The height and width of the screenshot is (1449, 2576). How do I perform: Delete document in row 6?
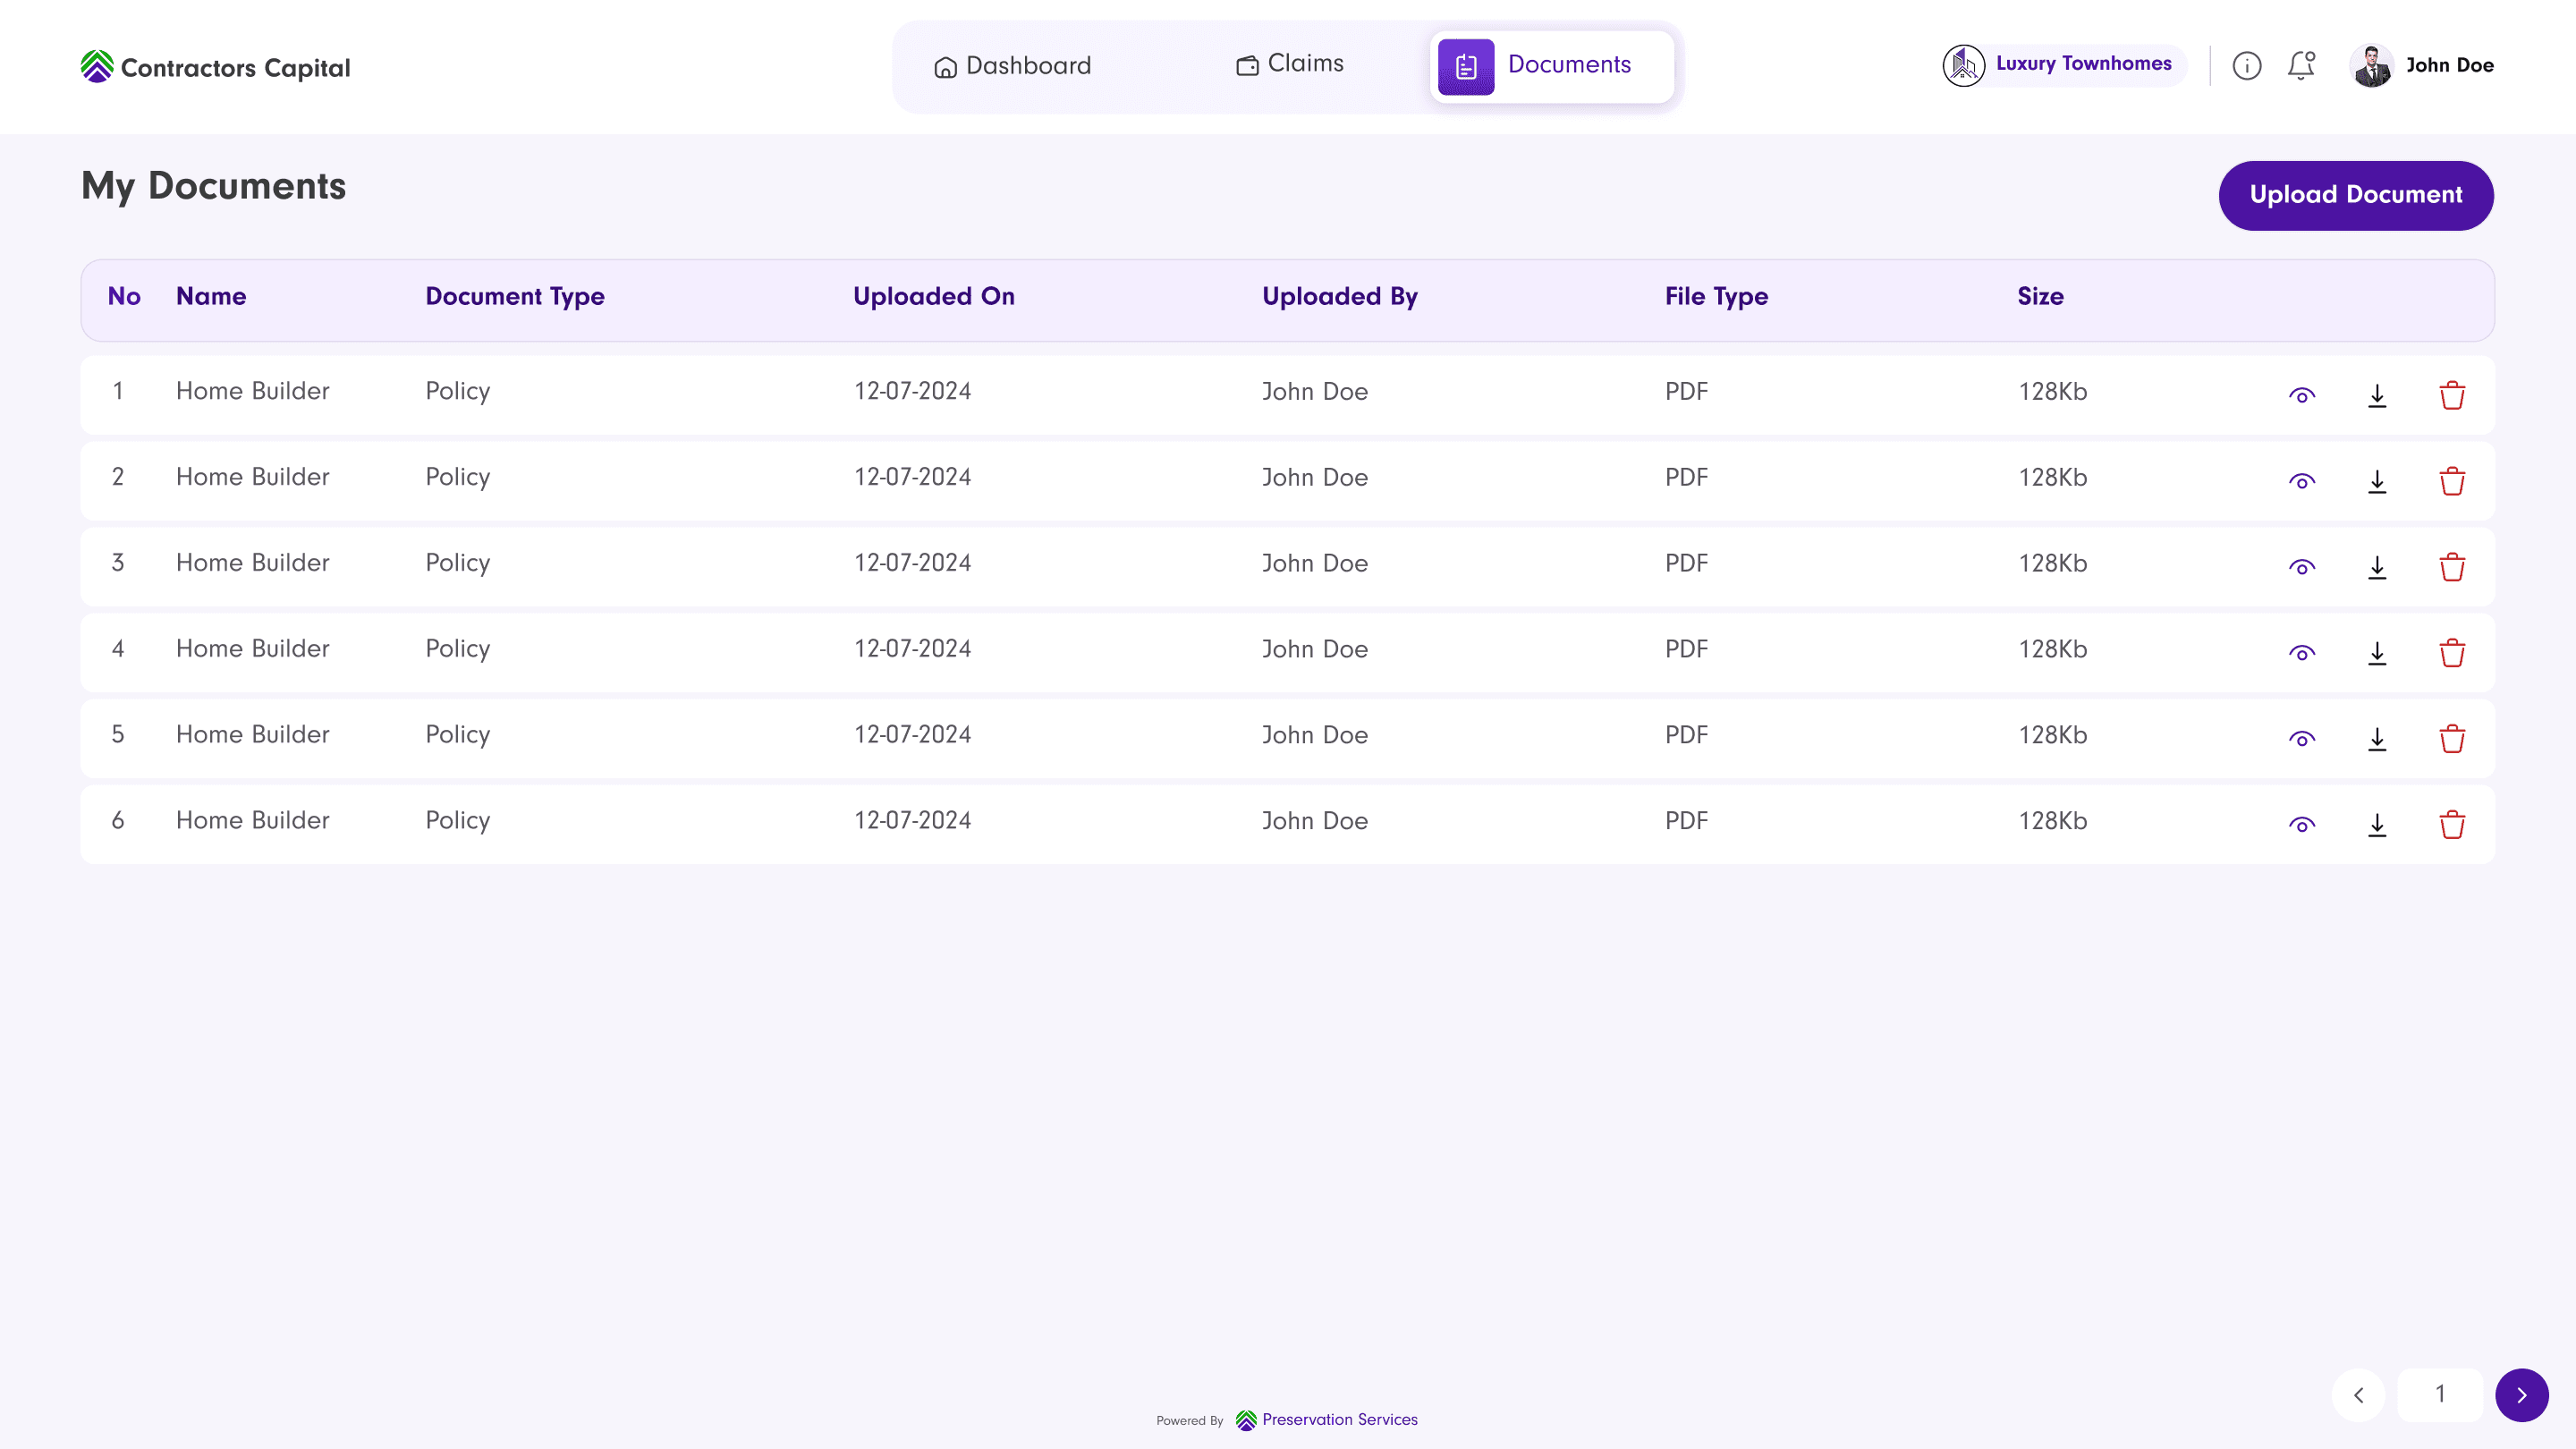tap(2452, 826)
